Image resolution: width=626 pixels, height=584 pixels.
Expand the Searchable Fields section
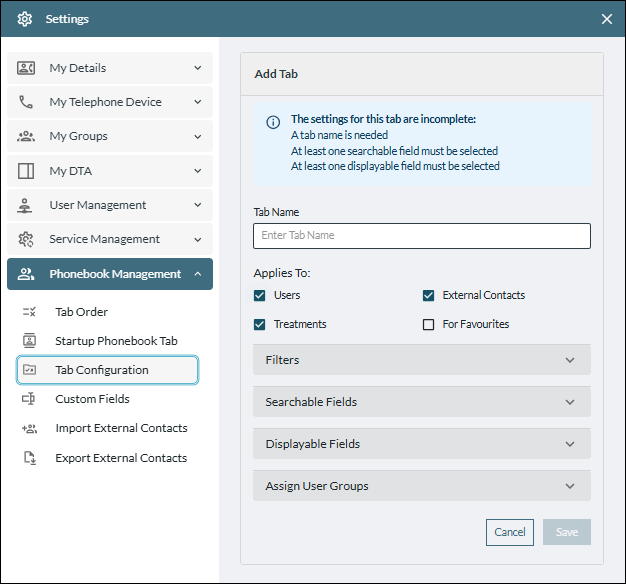421,402
